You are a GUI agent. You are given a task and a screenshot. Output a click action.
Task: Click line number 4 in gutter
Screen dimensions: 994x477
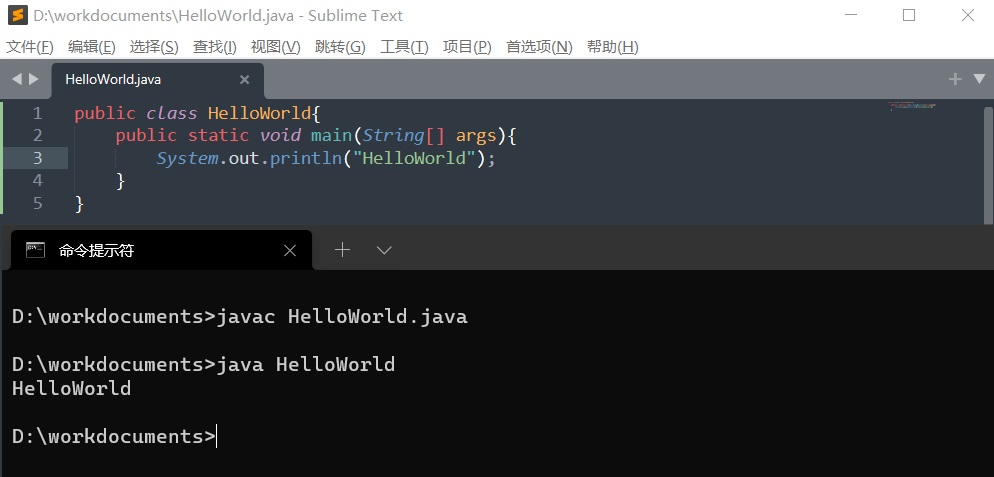coord(37,181)
